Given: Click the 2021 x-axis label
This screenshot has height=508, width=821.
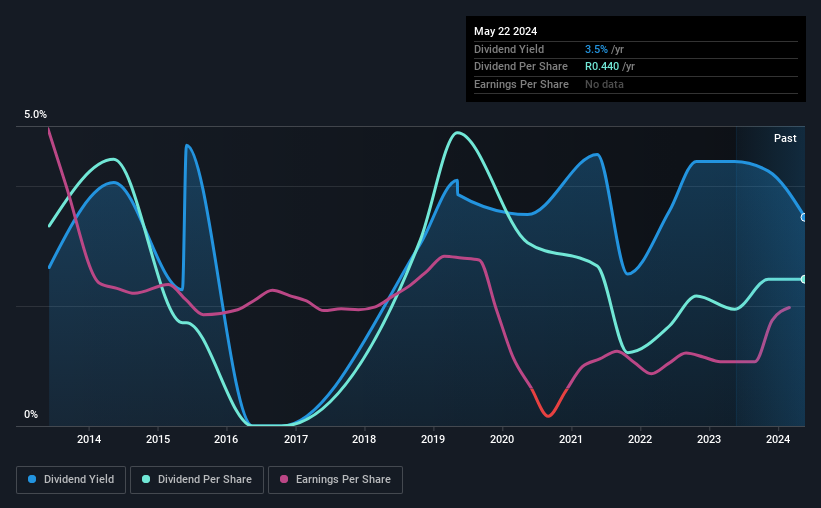Looking at the screenshot, I should [571, 439].
